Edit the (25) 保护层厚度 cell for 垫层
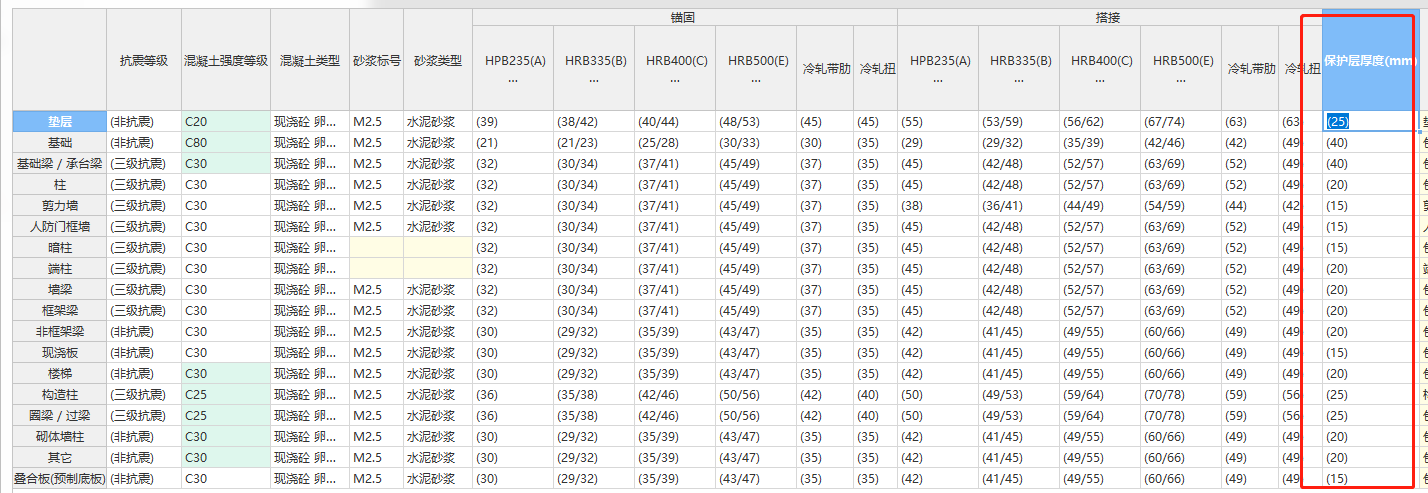The image size is (1428, 493). pos(1370,121)
